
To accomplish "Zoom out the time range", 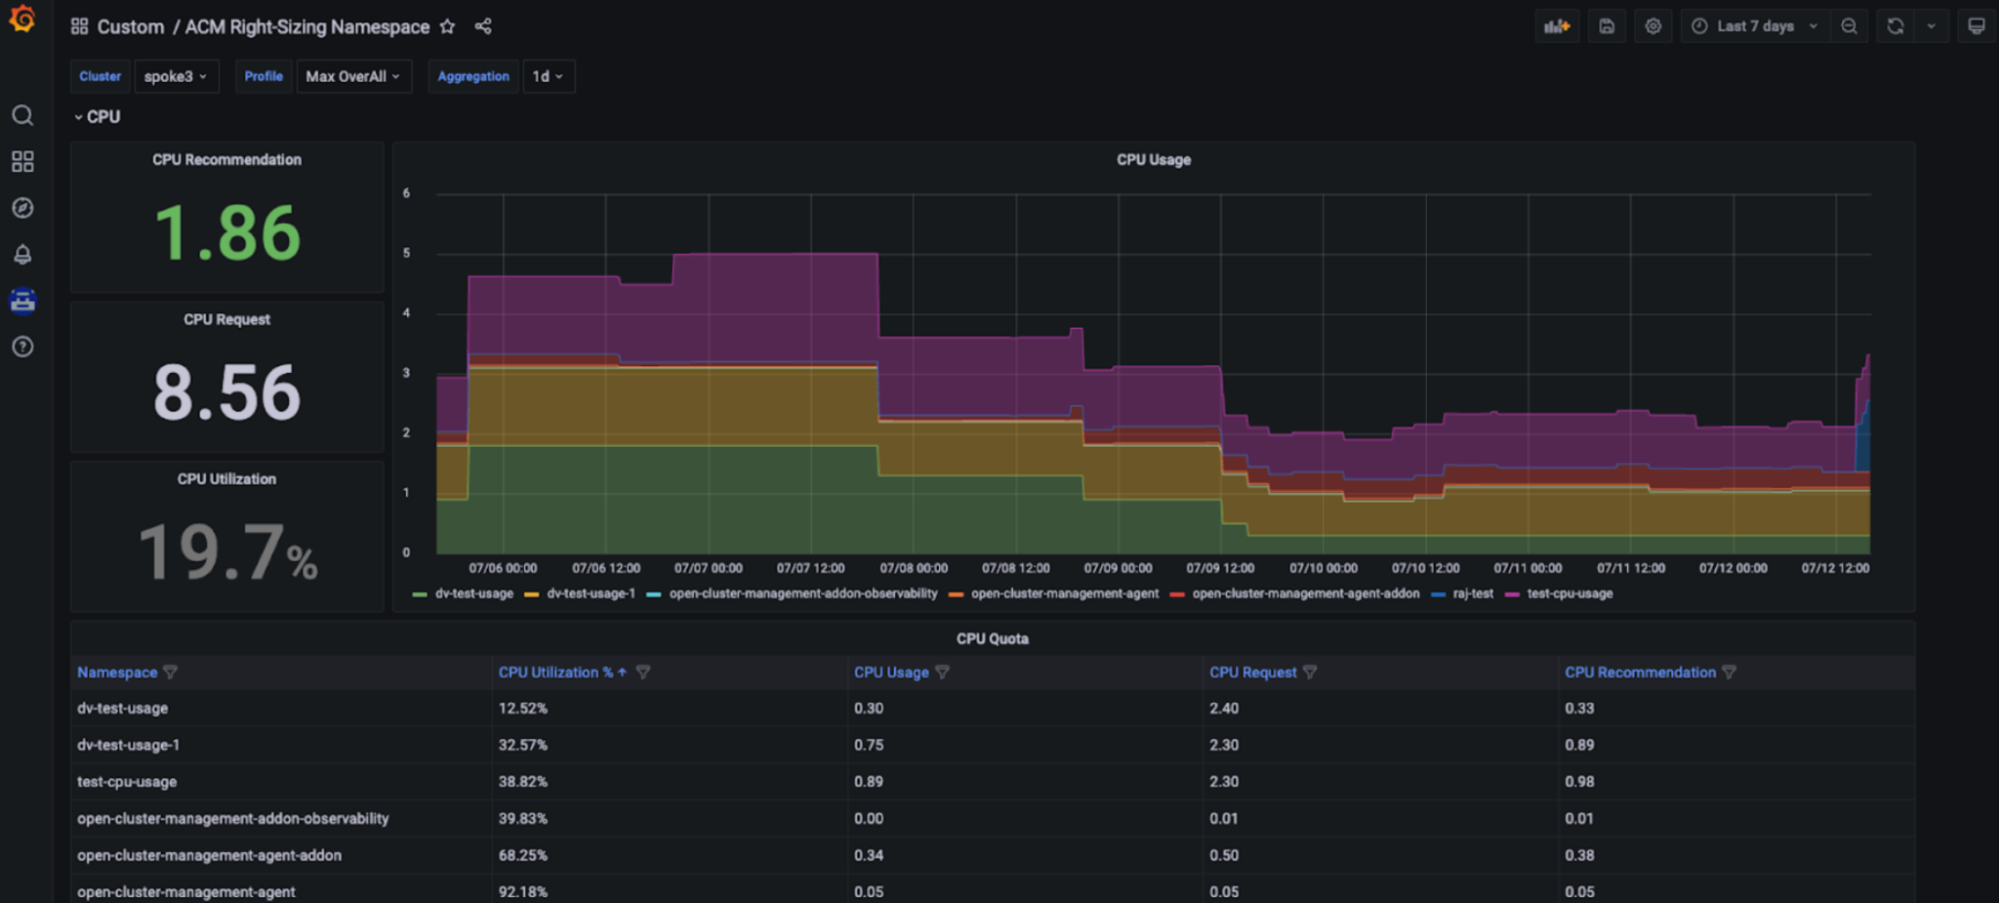I will [1849, 27].
